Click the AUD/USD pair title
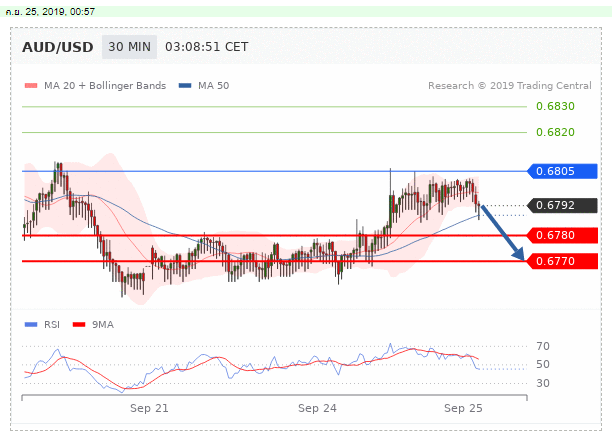The image size is (612, 441). pyautogui.click(x=57, y=47)
